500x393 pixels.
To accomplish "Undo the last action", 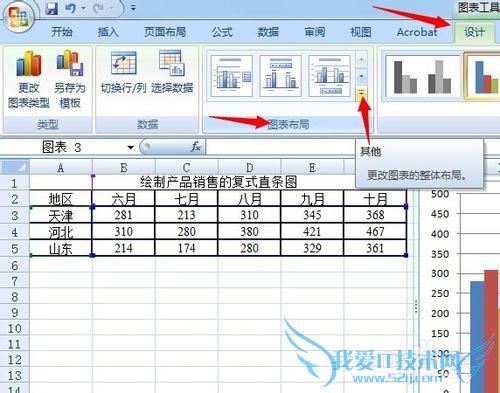I will [x=70, y=8].
